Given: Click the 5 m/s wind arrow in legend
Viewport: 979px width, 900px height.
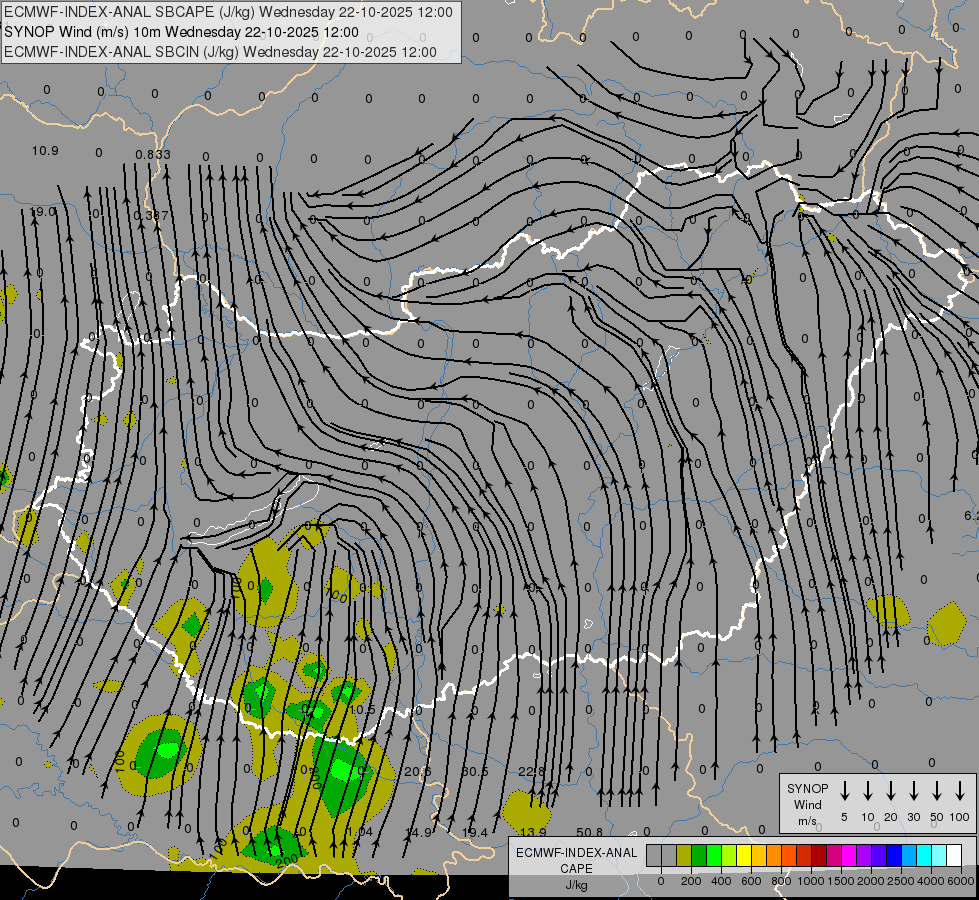Looking at the screenshot, I should (844, 791).
